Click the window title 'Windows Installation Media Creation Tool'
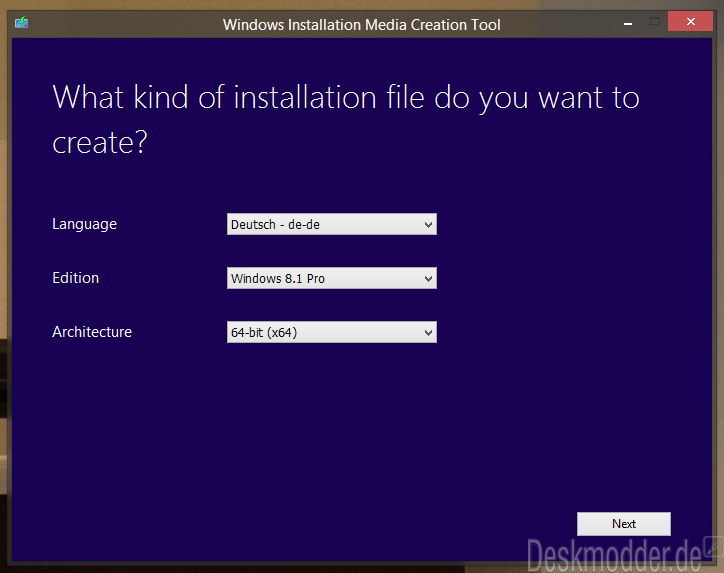Image resolution: width=724 pixels, height=573 pixels. point(362,24)
